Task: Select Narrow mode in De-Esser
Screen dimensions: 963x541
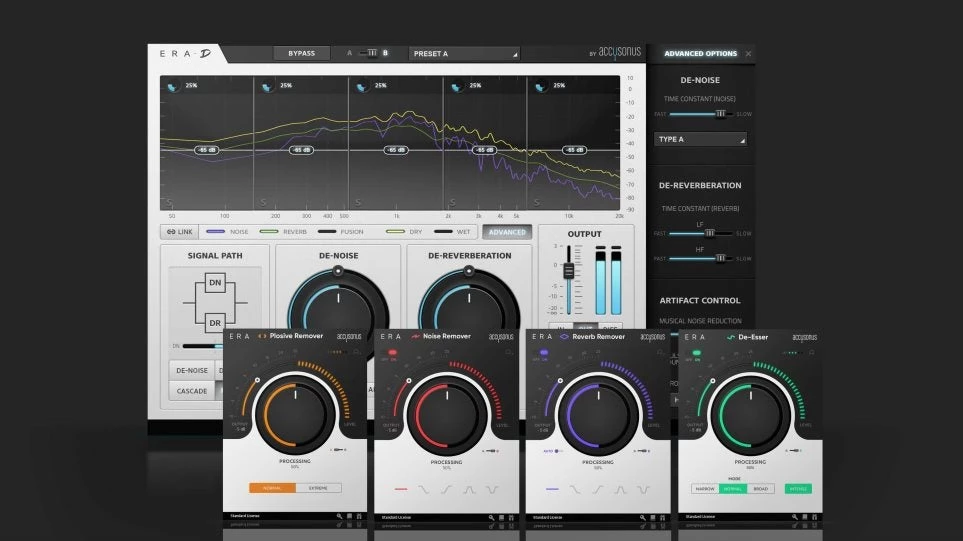Action: pyautogui.click(x=705, y=488)
